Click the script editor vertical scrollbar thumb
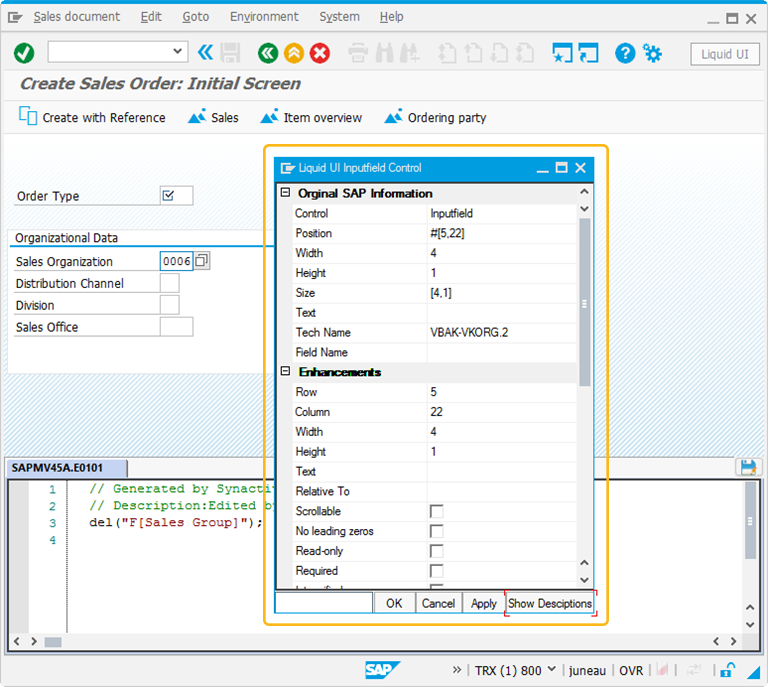The height and width of the screenshot is (687, 768). (750, 521)
